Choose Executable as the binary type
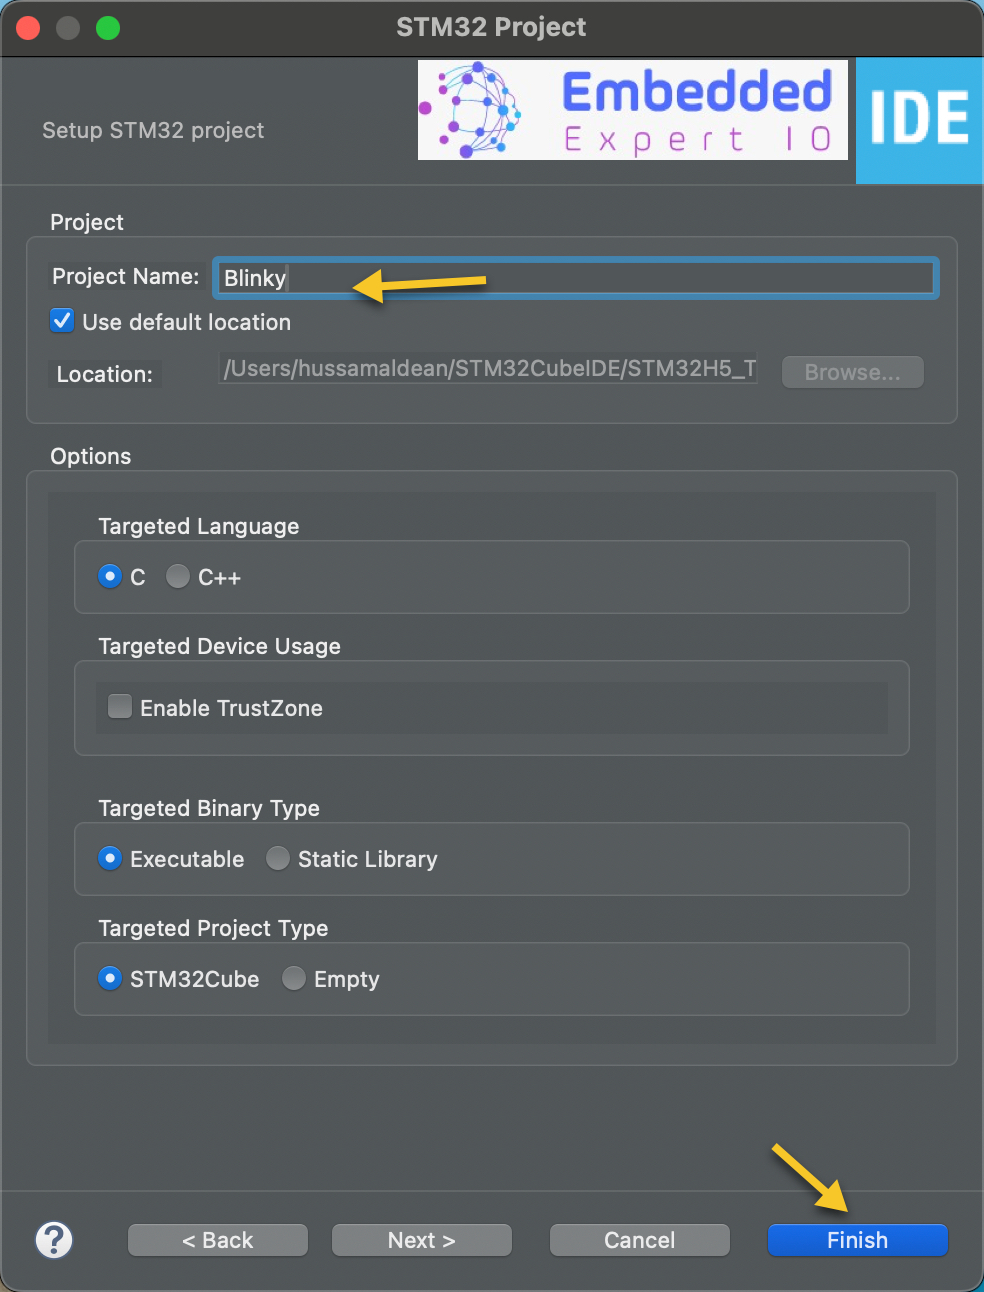984x1292 pixels. (109, 858)
